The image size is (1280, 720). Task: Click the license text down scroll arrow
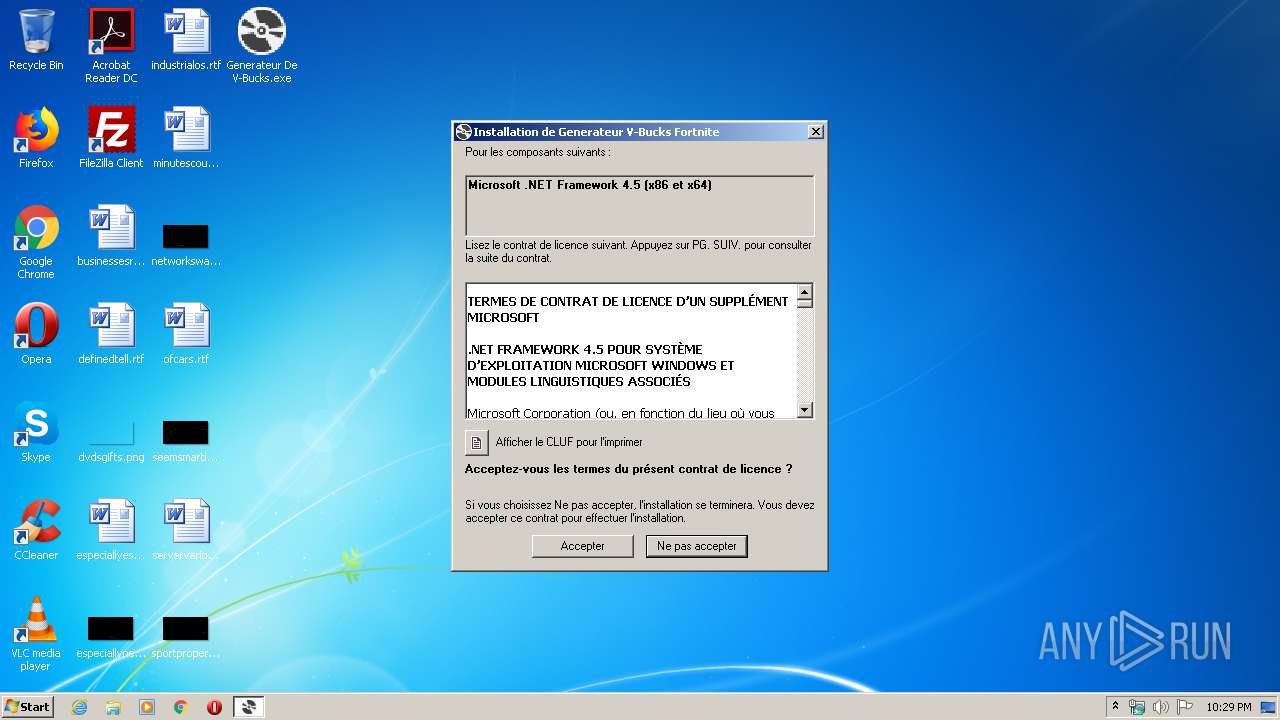point(805,410)
